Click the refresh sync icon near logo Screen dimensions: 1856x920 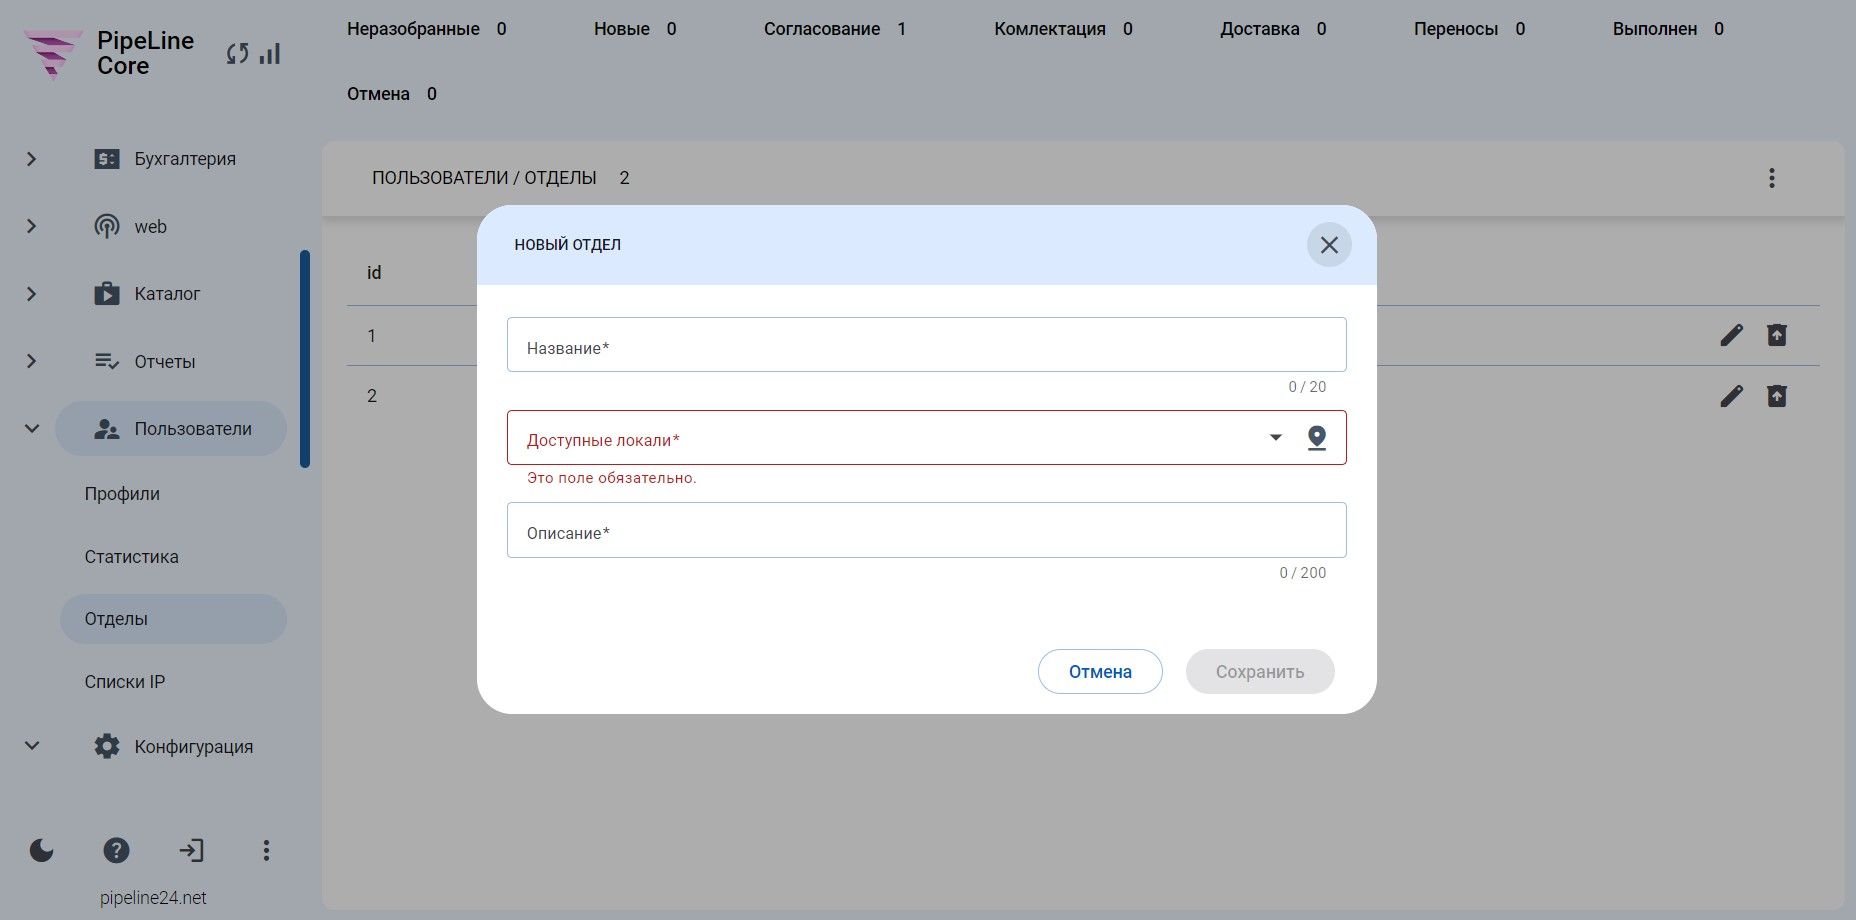click(237, 54)
